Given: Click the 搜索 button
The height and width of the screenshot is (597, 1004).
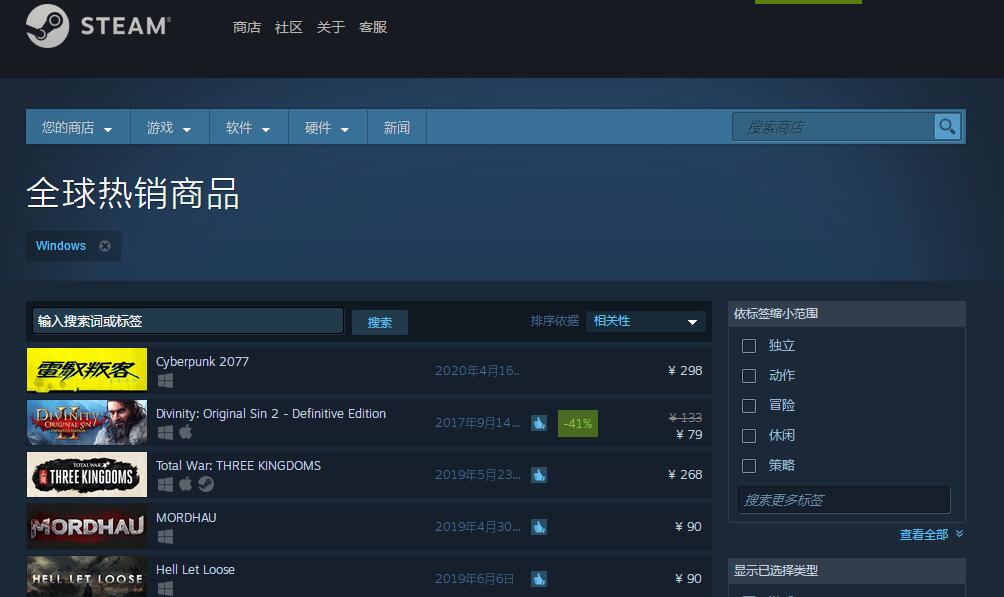Looking at the screenshot, I should tap(380, 322).
